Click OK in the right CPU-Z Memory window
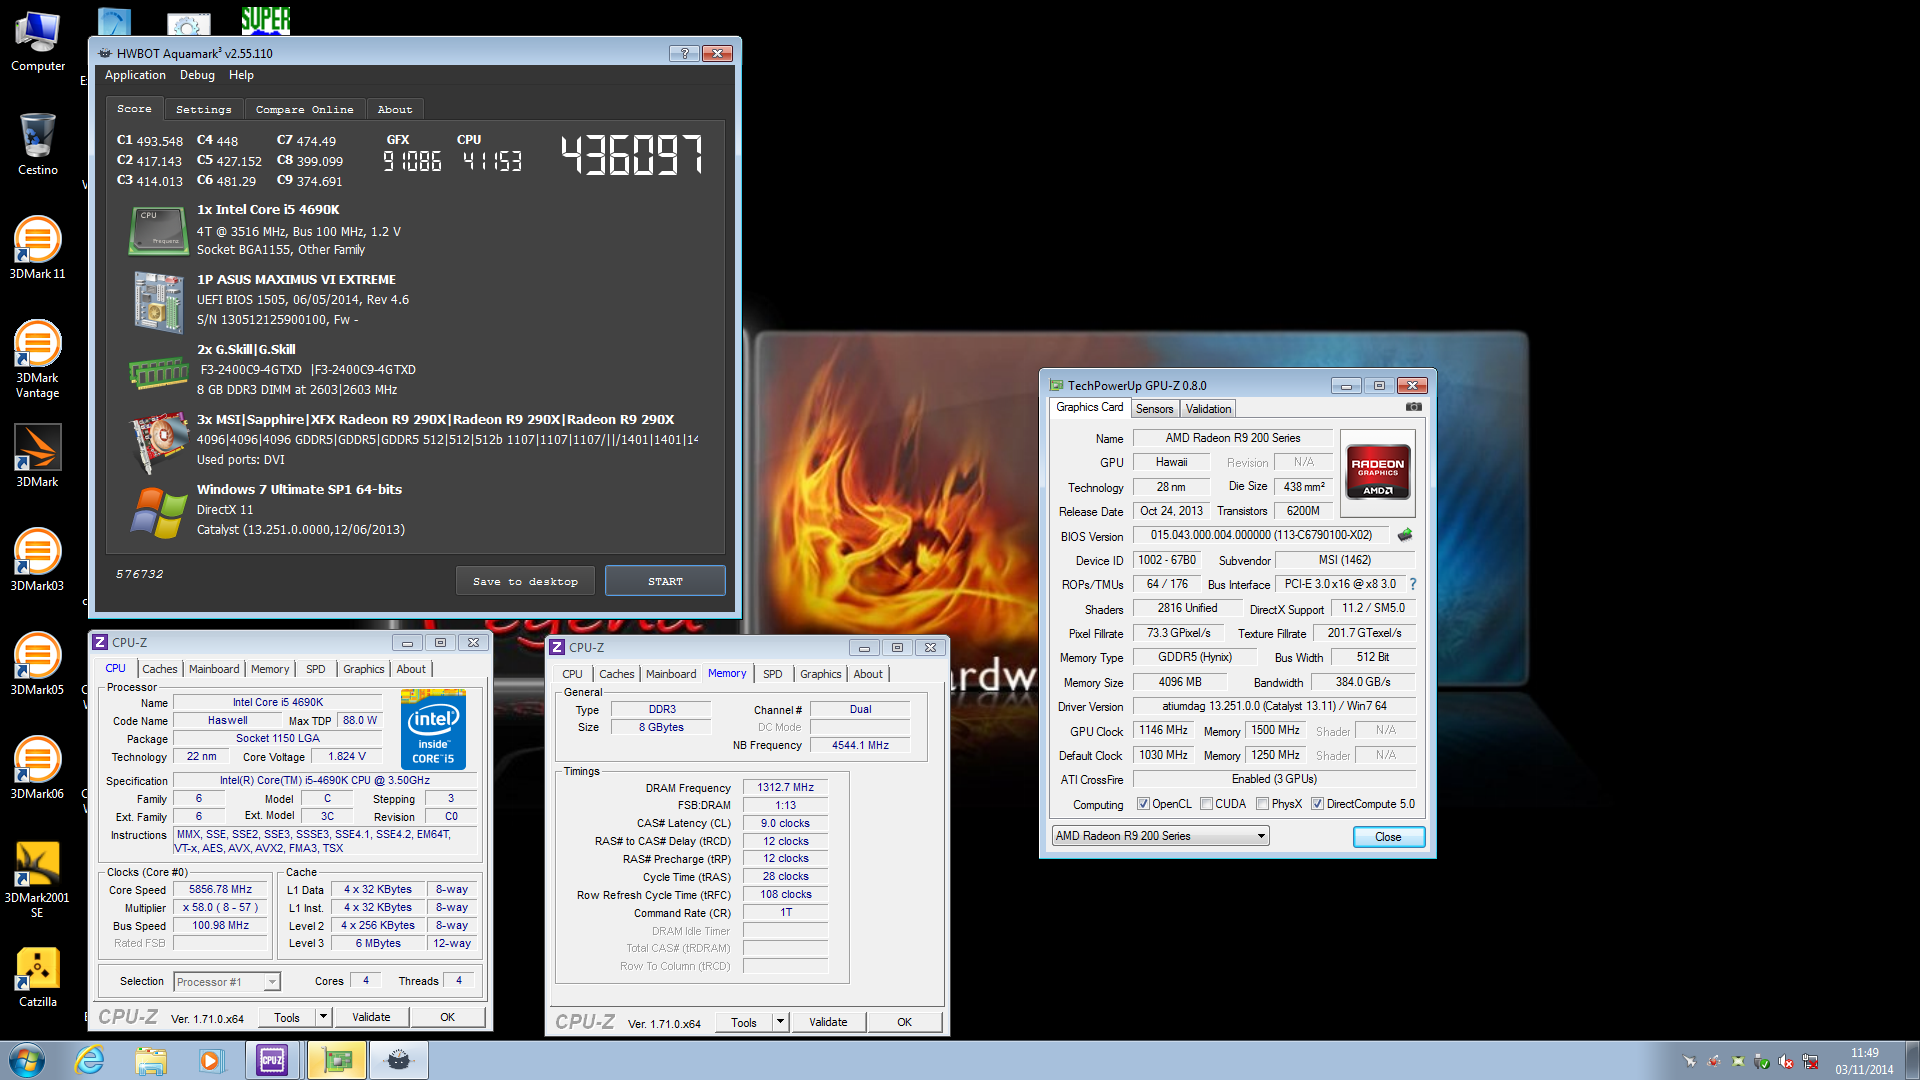This screenshot has width=1920, height=1080. click(904, 1022)
